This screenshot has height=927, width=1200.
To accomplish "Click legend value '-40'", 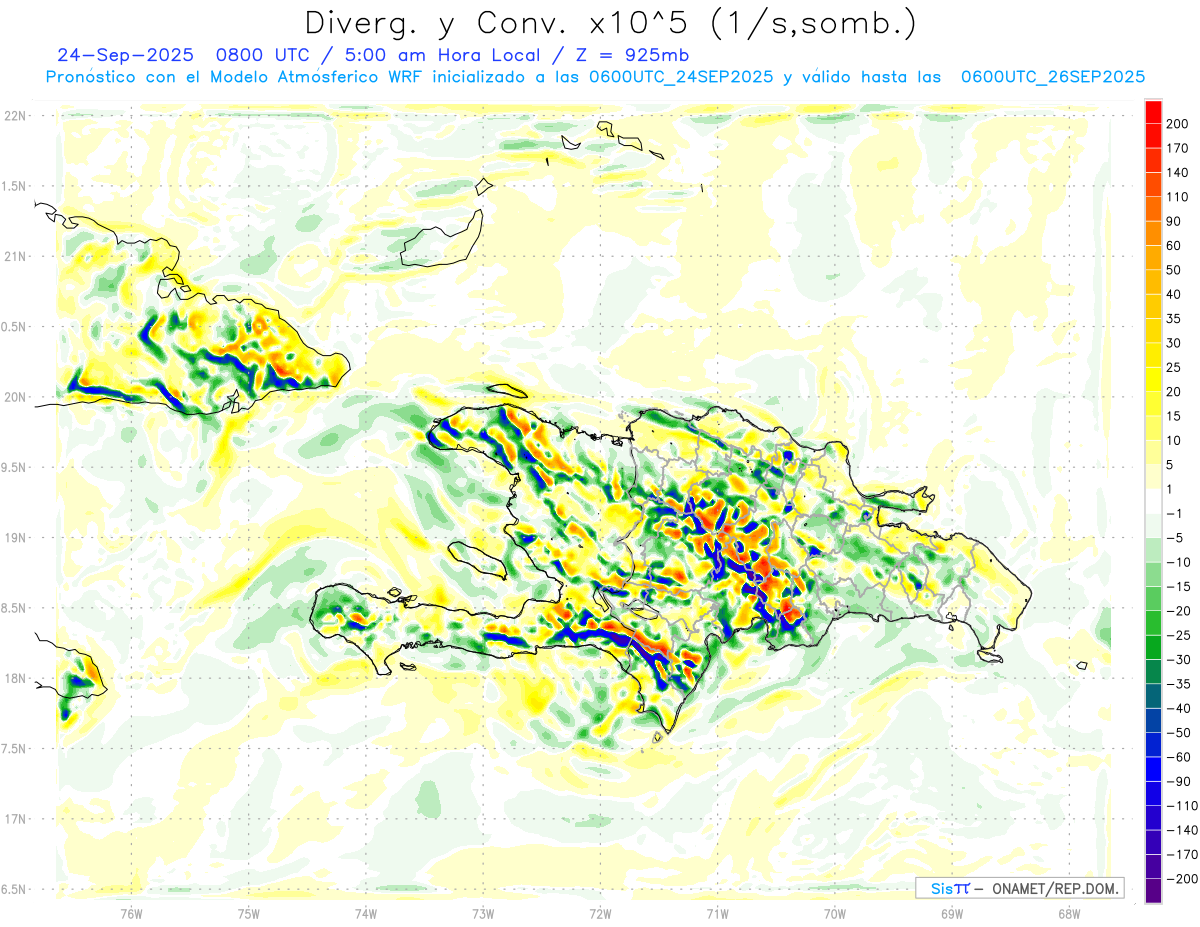I will [1178, 708].
